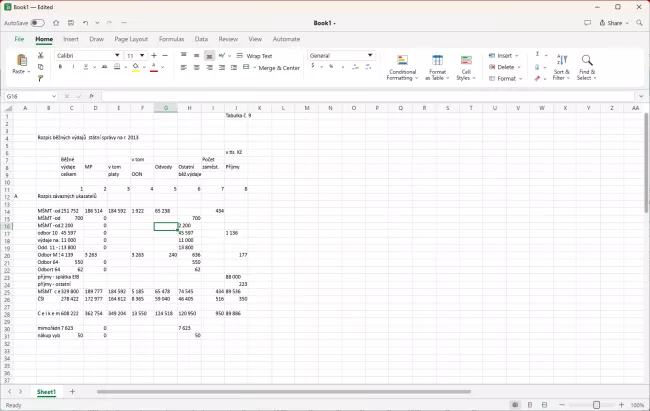The width and height of the screenshot is (650, 411).
Task: Decrease font size with minus icon
Action: pos(165,56)
